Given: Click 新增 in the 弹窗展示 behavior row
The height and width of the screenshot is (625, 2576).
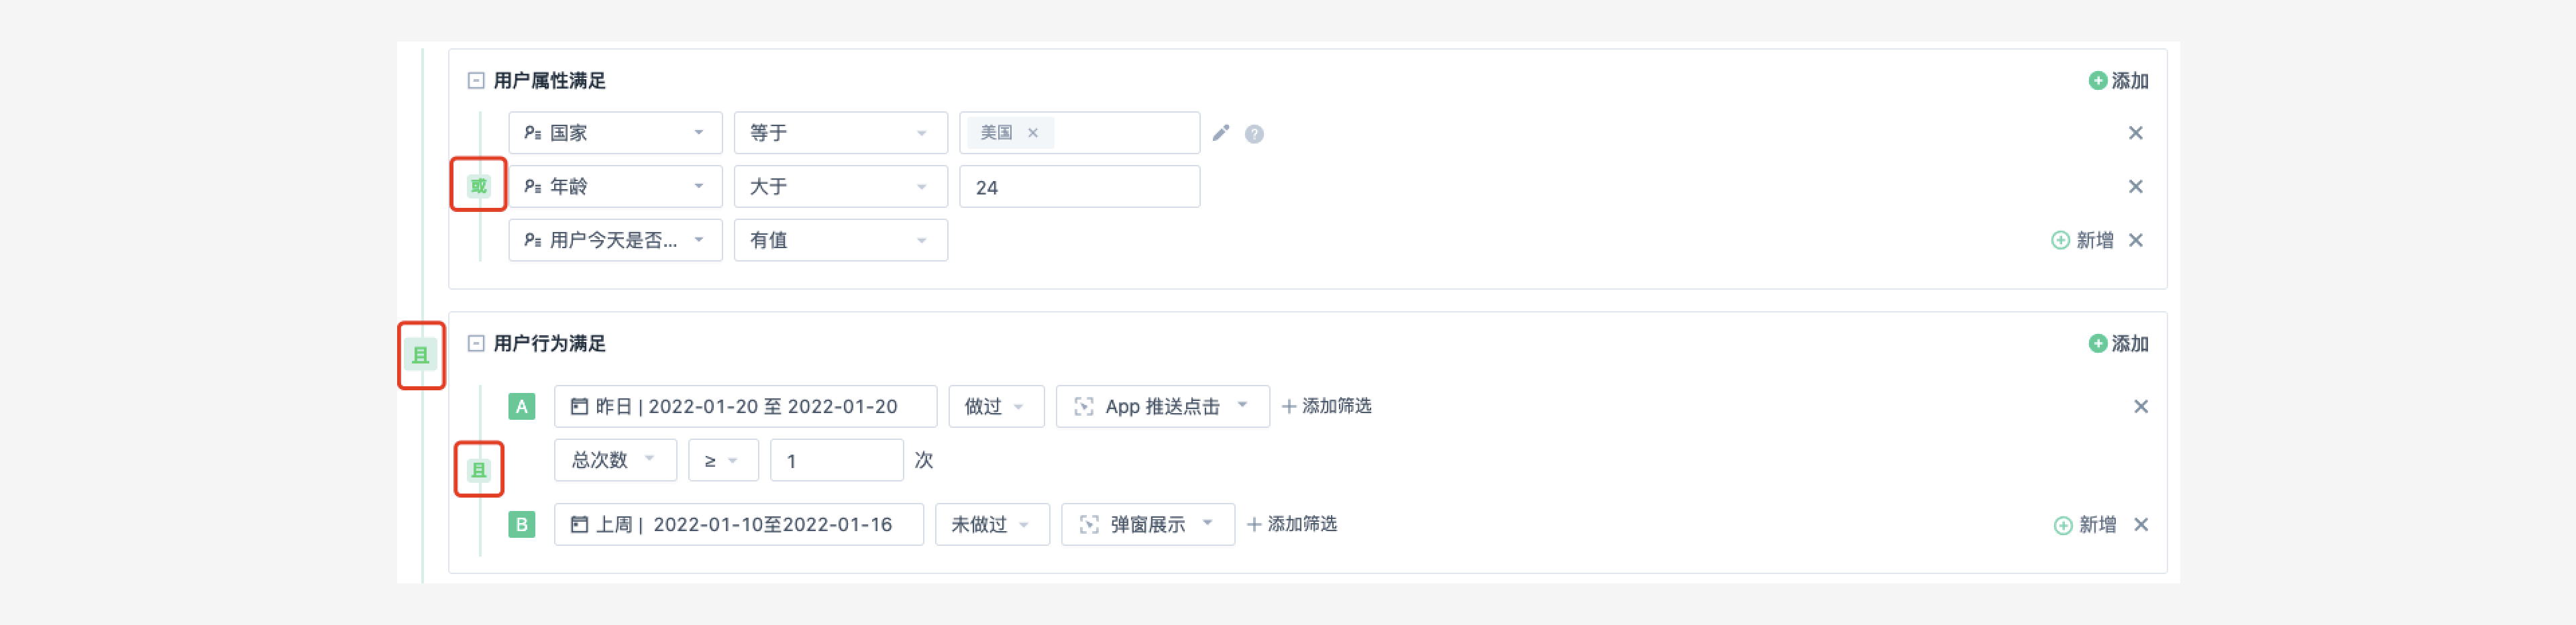Looking at the screenshot, I should (2085, 525).
